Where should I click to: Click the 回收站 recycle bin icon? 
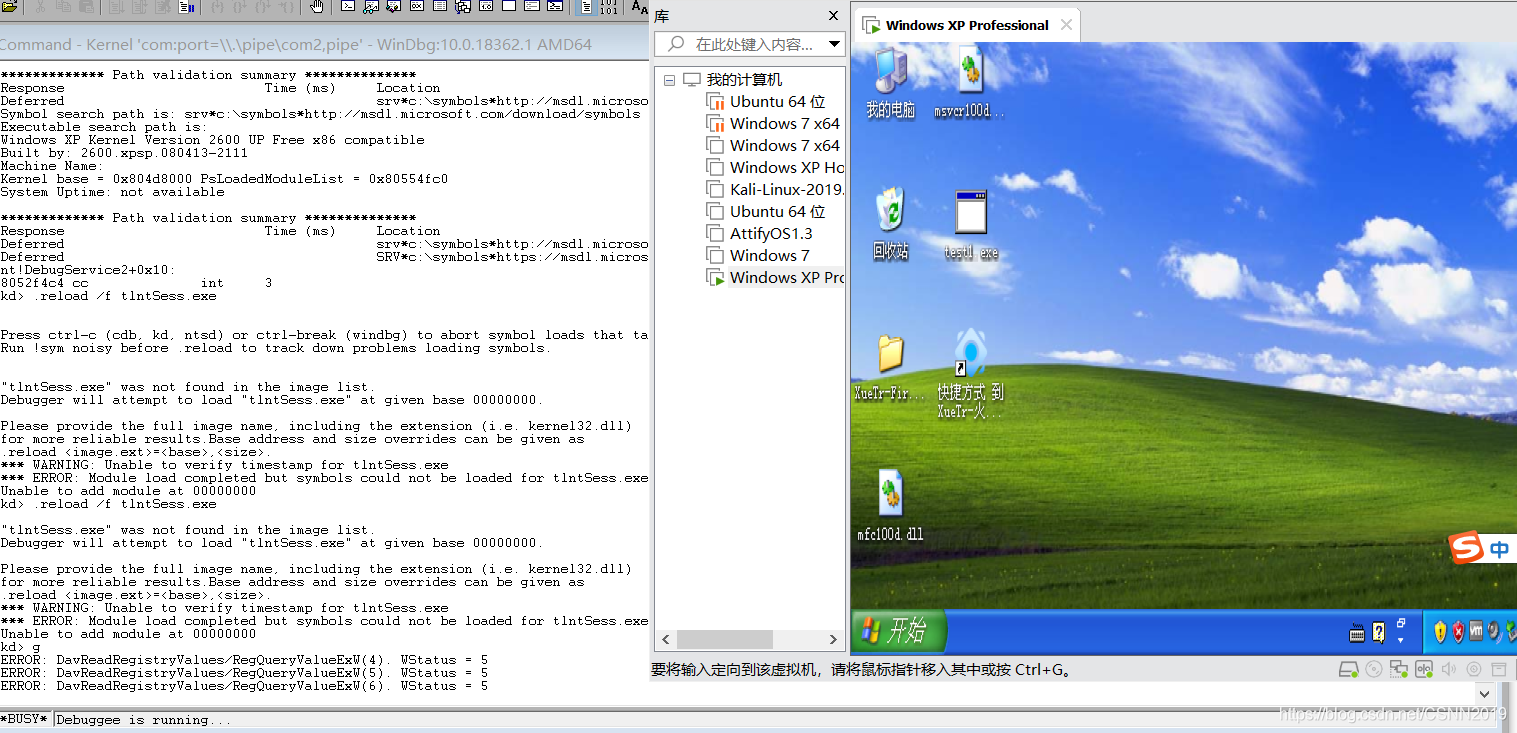(890, 224)
